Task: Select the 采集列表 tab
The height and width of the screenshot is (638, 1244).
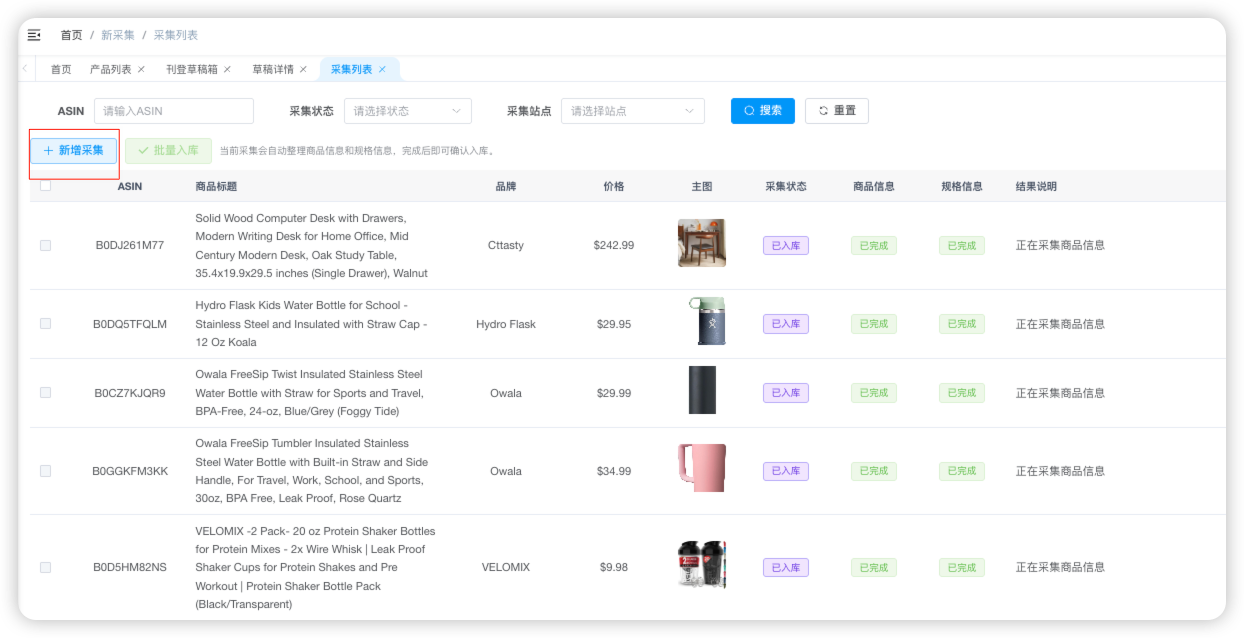Action: pos(351,69)
